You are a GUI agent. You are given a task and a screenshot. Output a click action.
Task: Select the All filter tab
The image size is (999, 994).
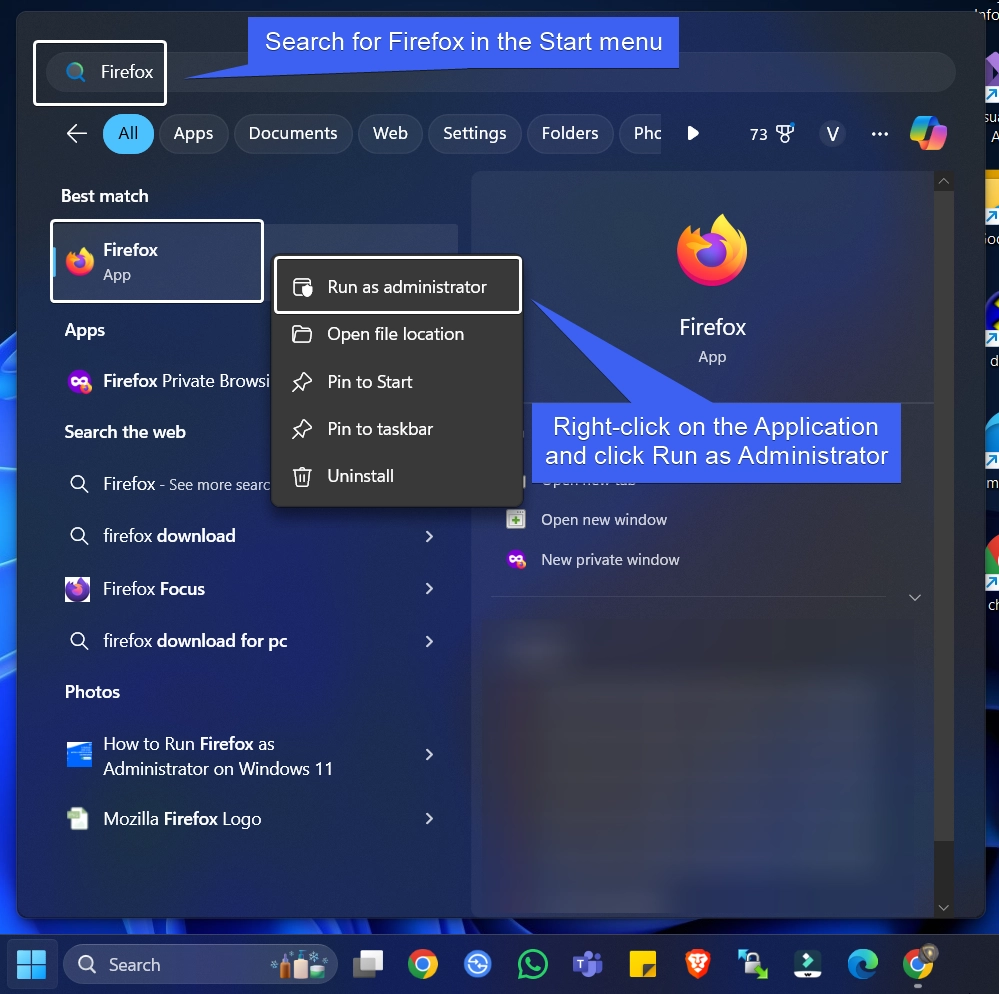(128, 134)
